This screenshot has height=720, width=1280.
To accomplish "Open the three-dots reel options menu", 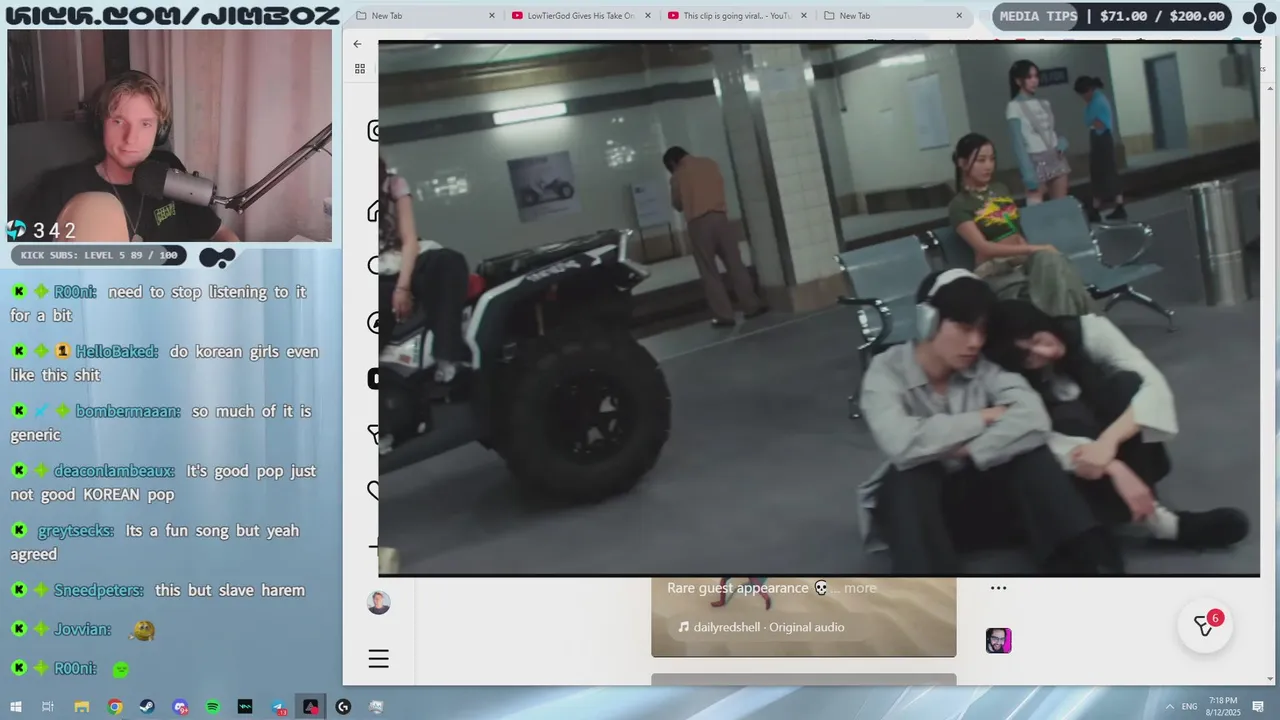I will 998,588.
